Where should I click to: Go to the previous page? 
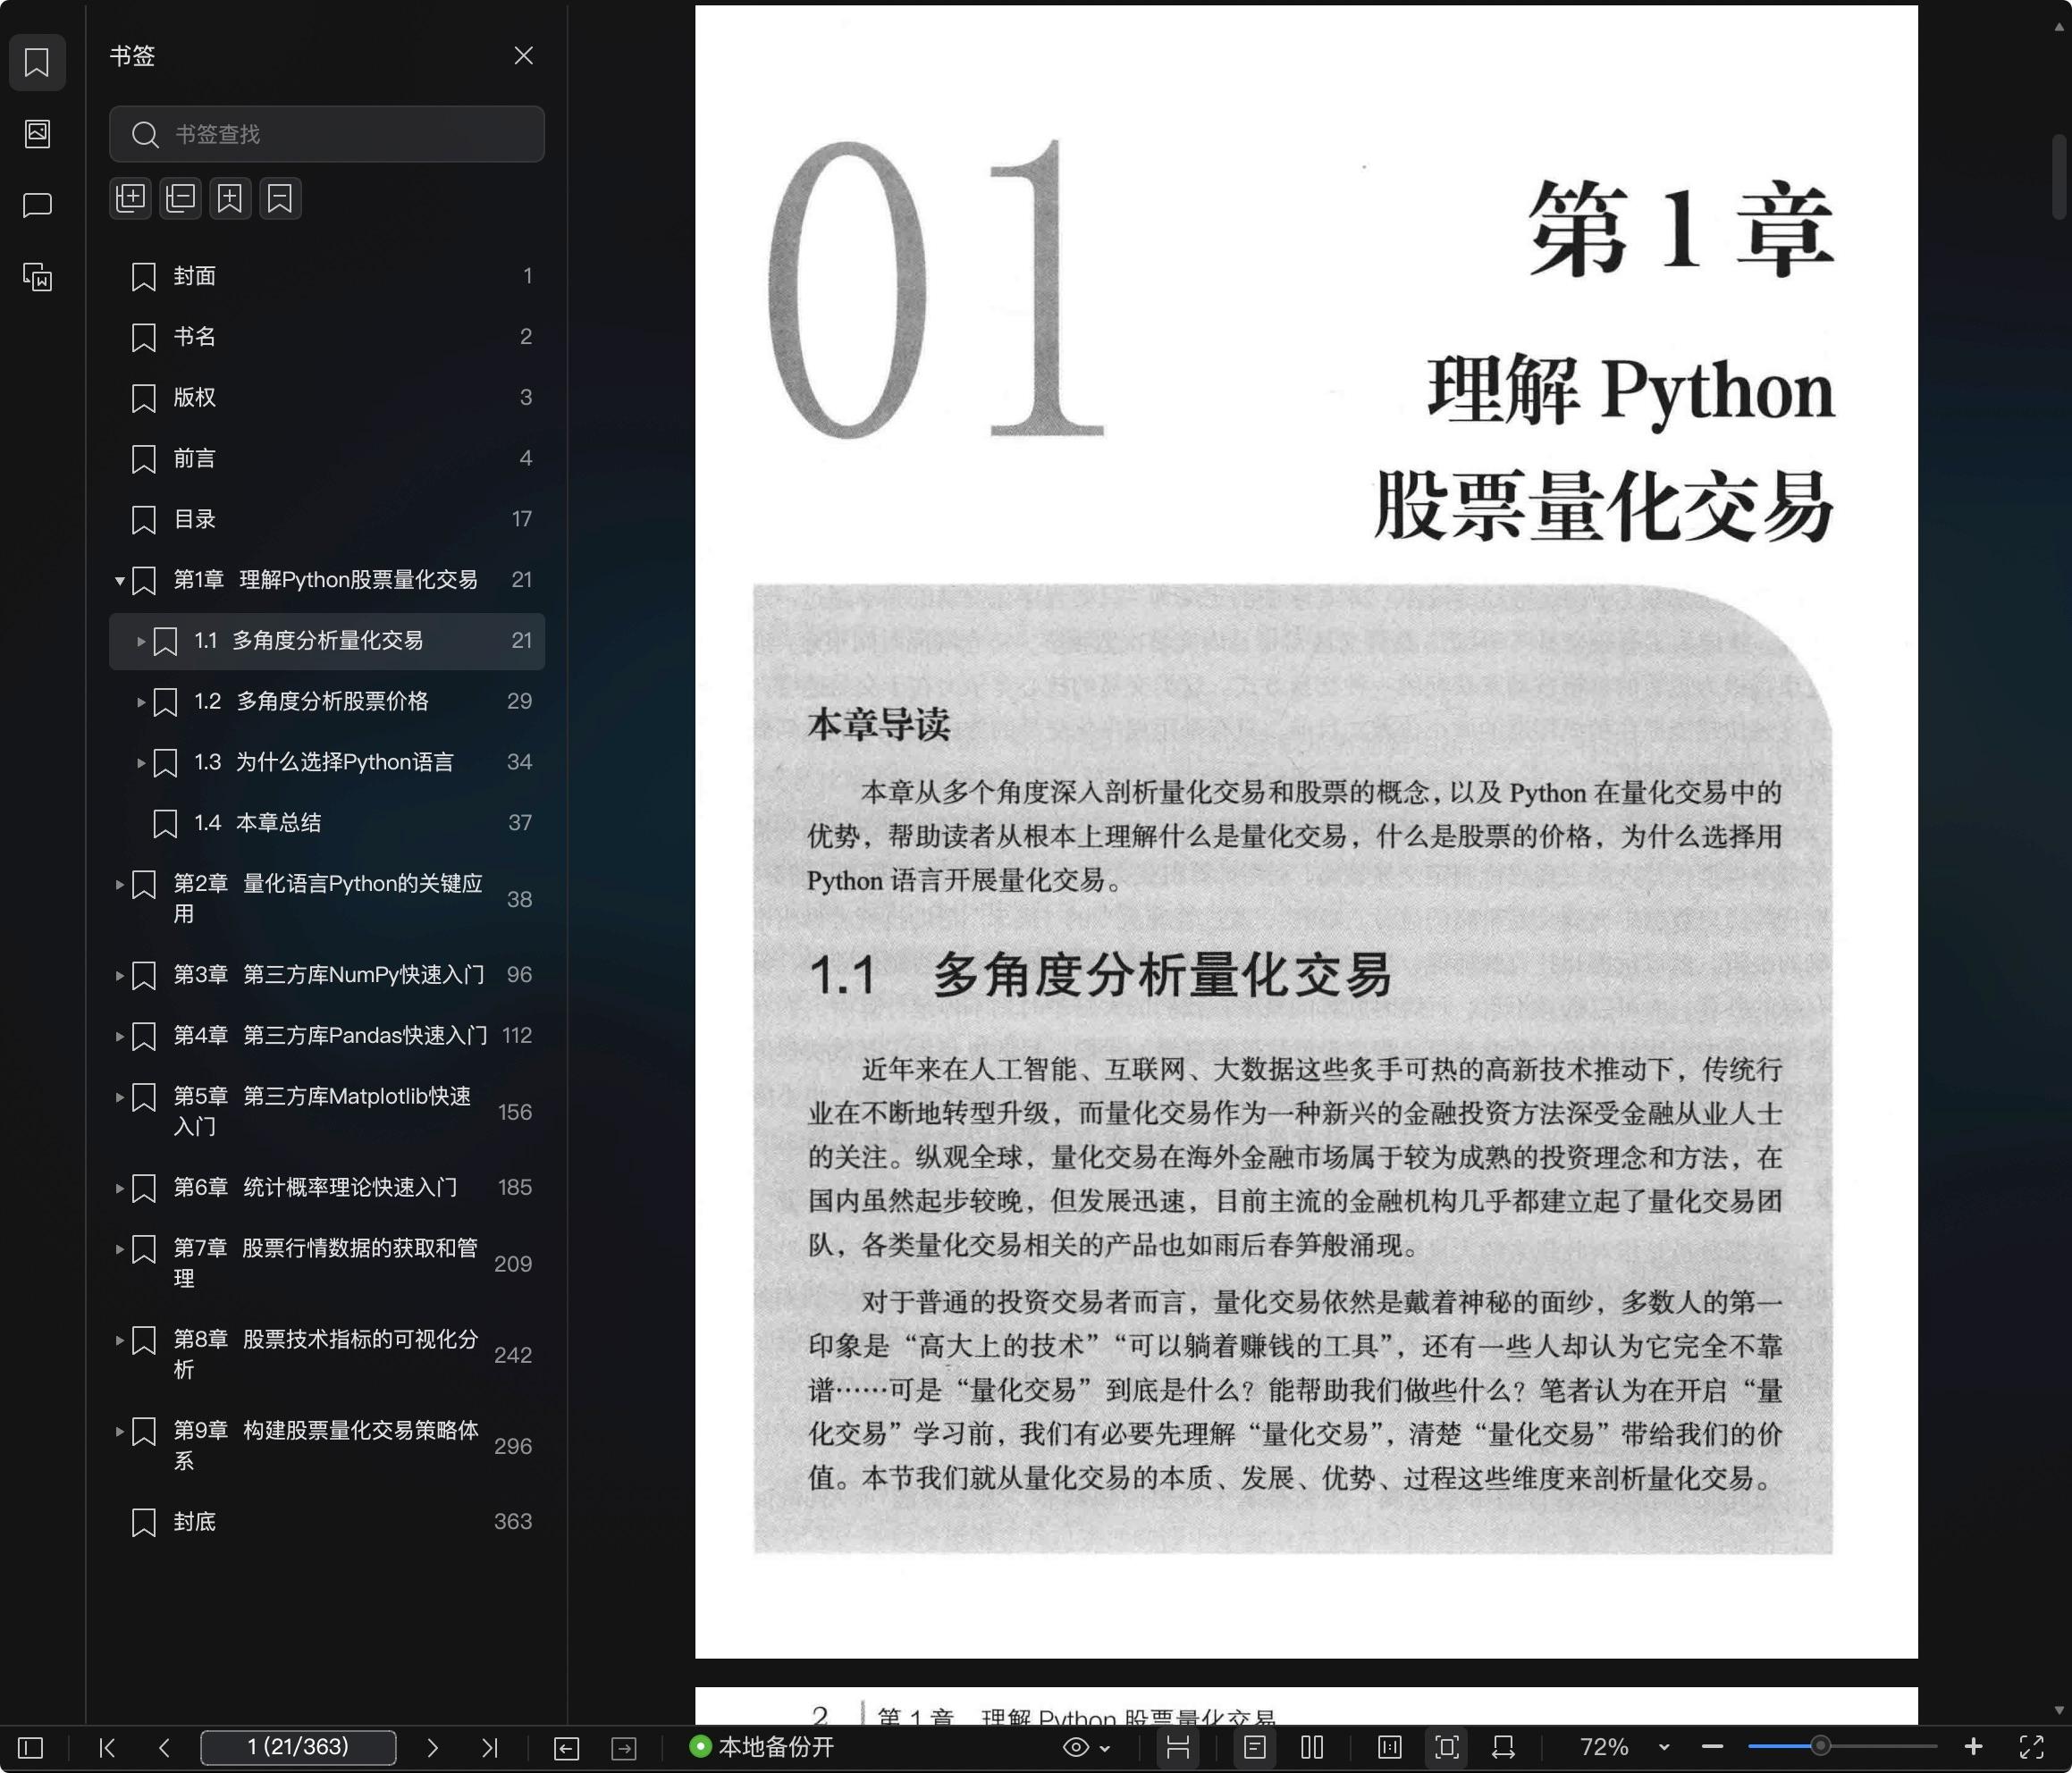tap(165, 1747)
